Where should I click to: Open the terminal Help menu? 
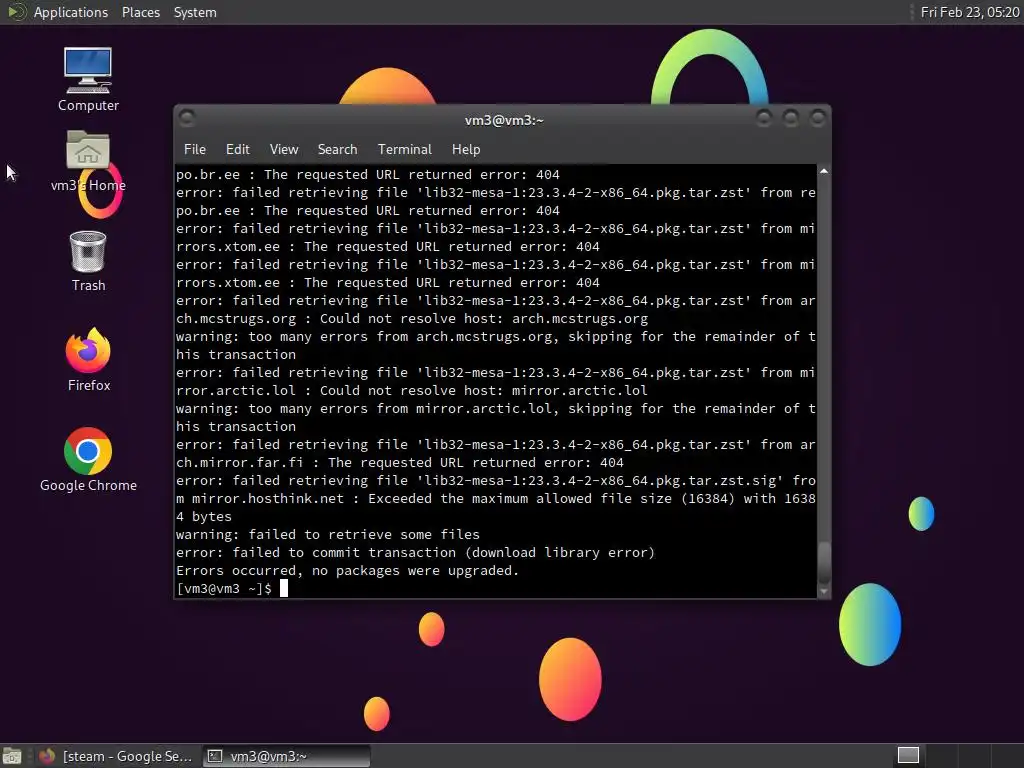(466, 149)
